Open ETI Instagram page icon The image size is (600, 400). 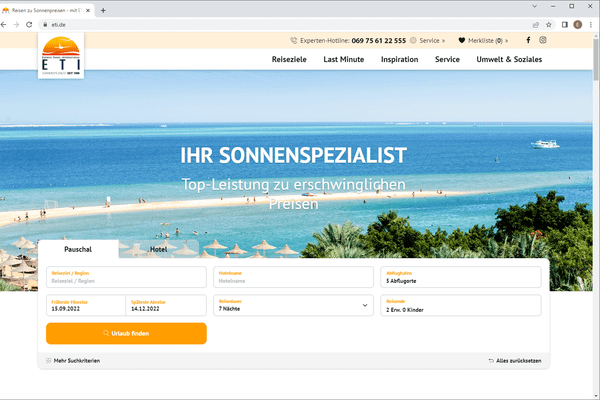click(543, 40)
